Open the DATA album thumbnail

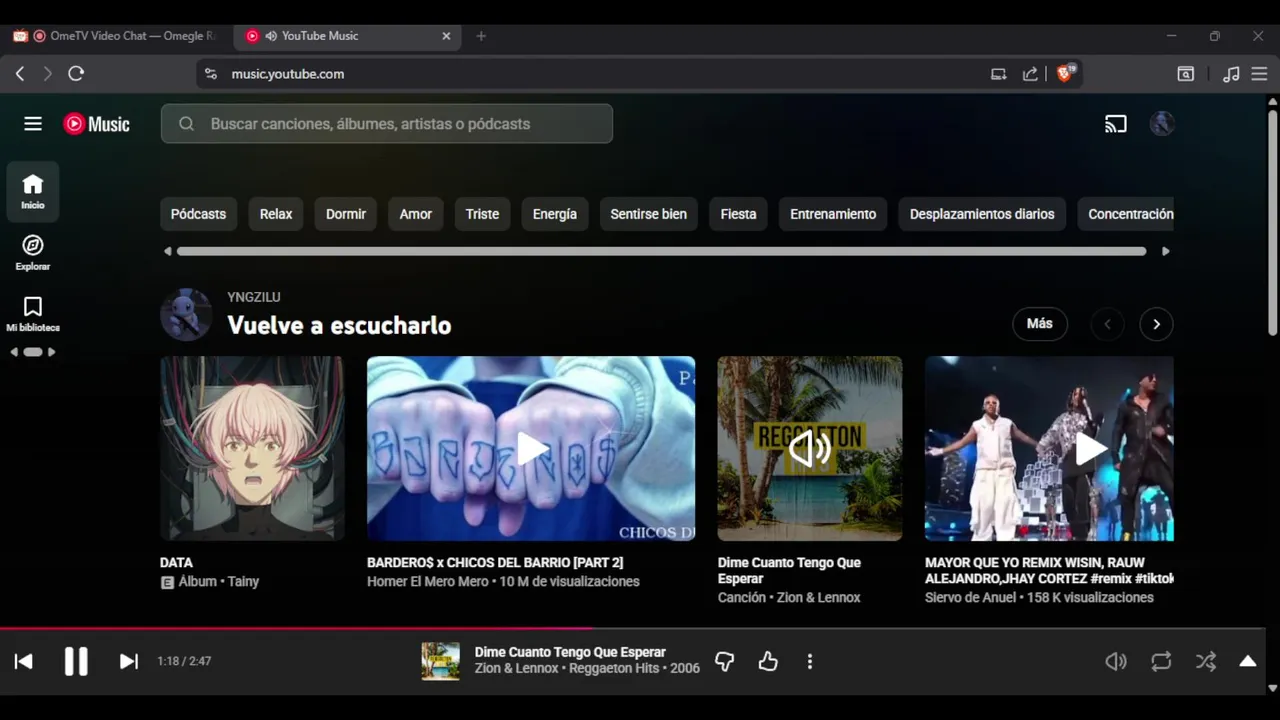point(252,449)
